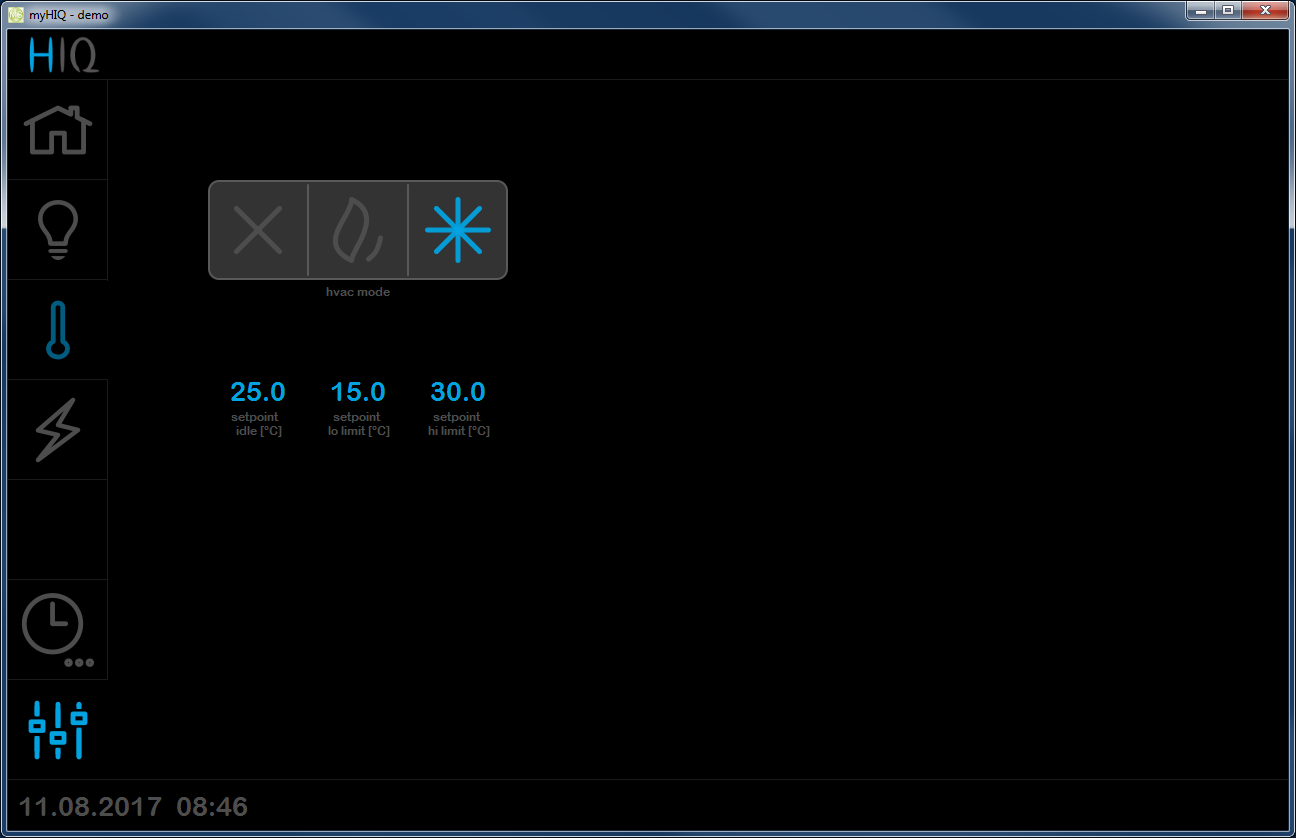The image size is (1296, 838).
Task: Click the "hvac mode" label text
Action: pos(358,292)
